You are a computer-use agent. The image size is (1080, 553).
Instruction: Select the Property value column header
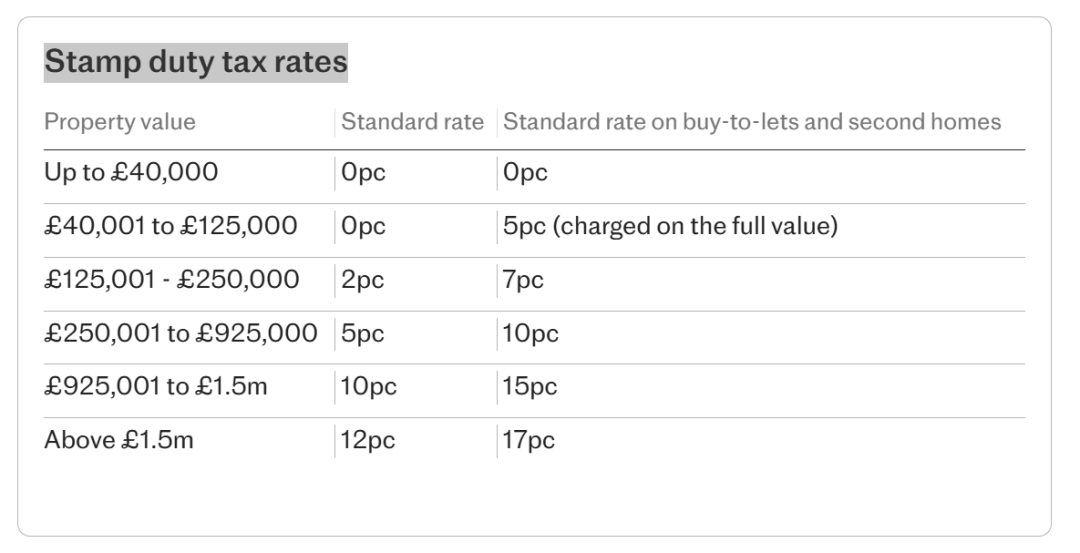120,122
